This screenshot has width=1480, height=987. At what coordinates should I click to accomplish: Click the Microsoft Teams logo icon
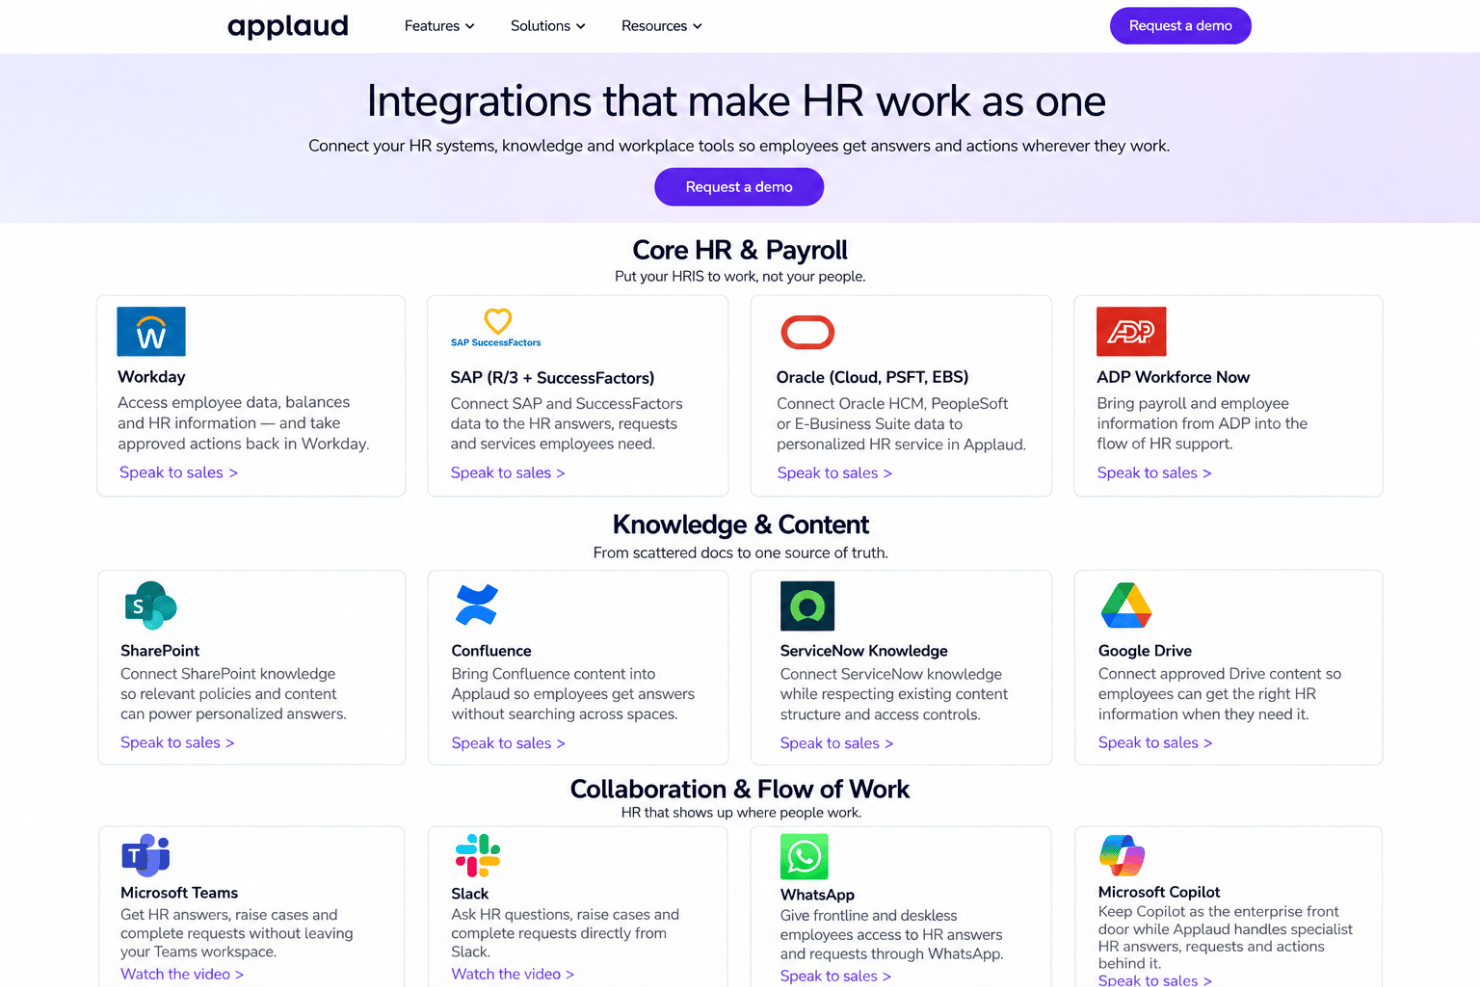(146, 855)
